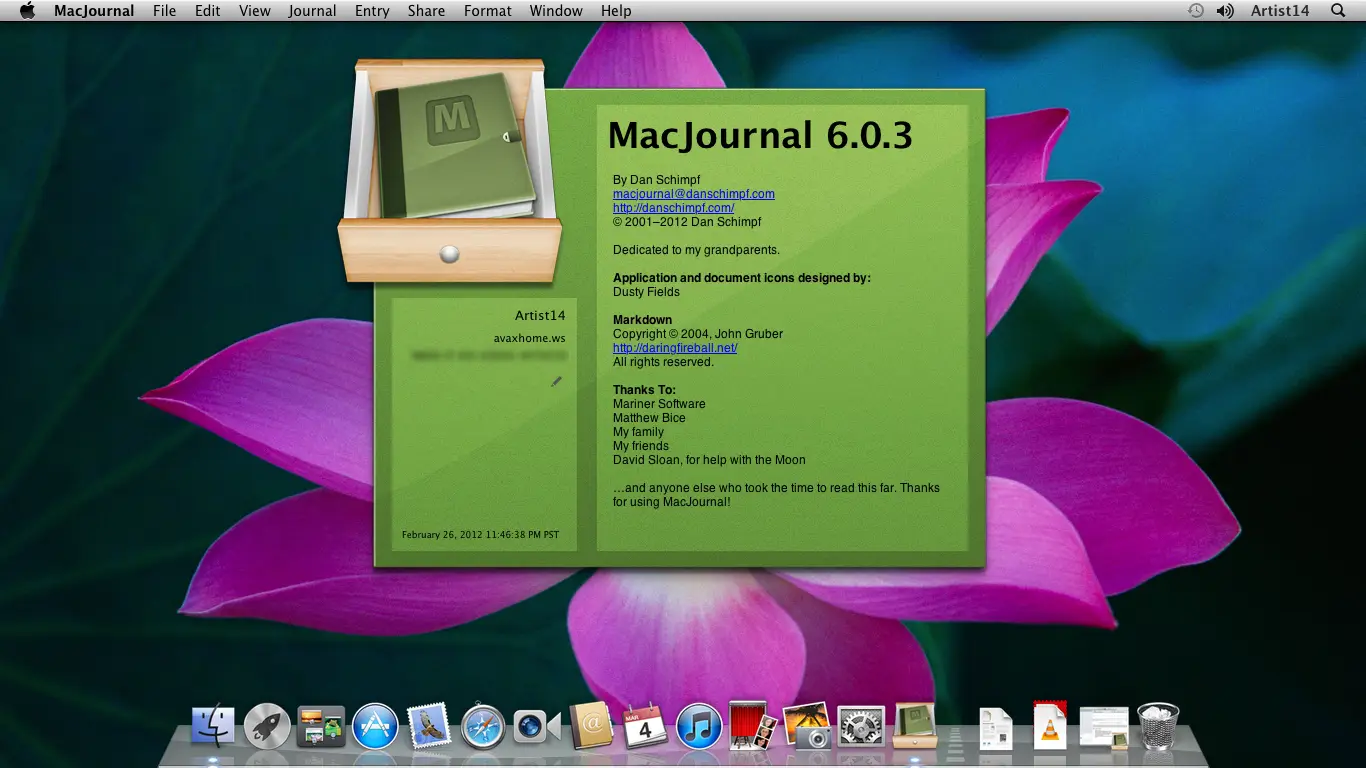Click the 'avaxhome.ws' registration text
The image size is (1366, 768).
tap(529, 338)
